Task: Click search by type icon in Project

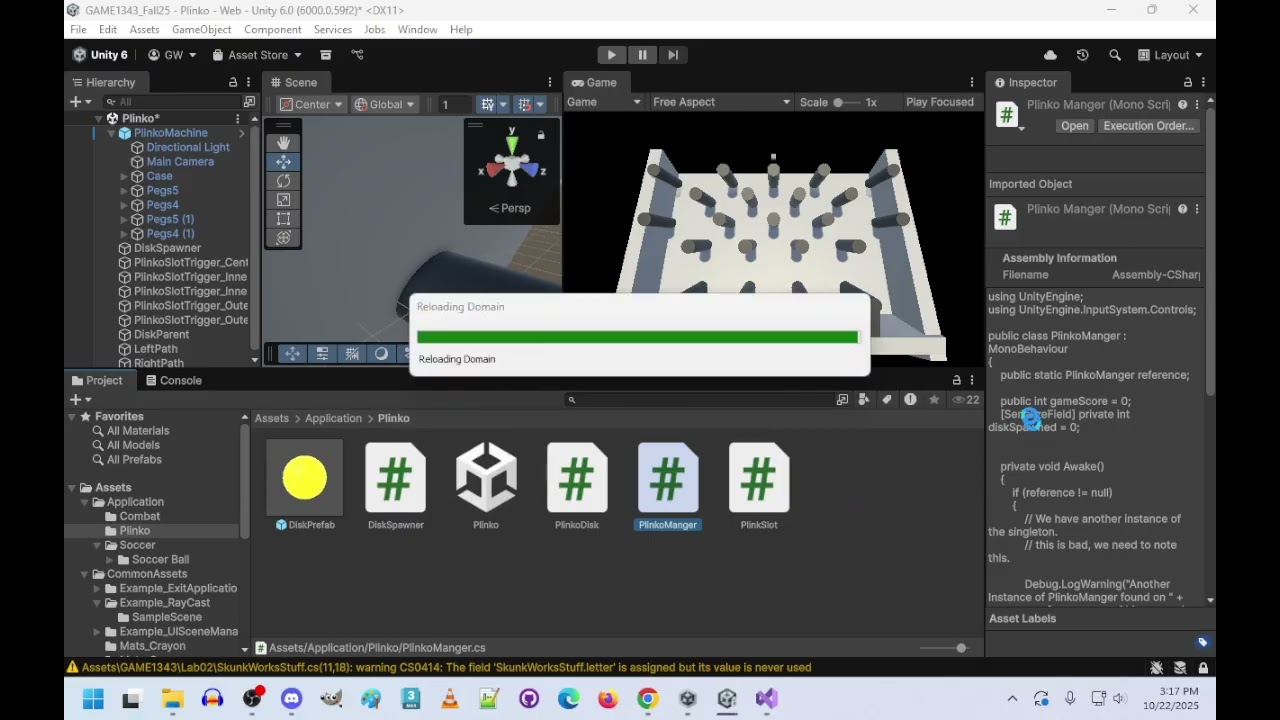Action: coord(865,399)
